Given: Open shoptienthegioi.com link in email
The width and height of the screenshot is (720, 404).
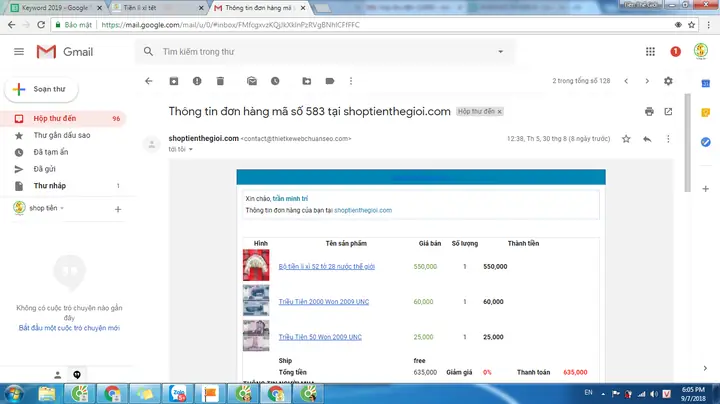Looking at the screenshot, I should [x=363, y=210].
